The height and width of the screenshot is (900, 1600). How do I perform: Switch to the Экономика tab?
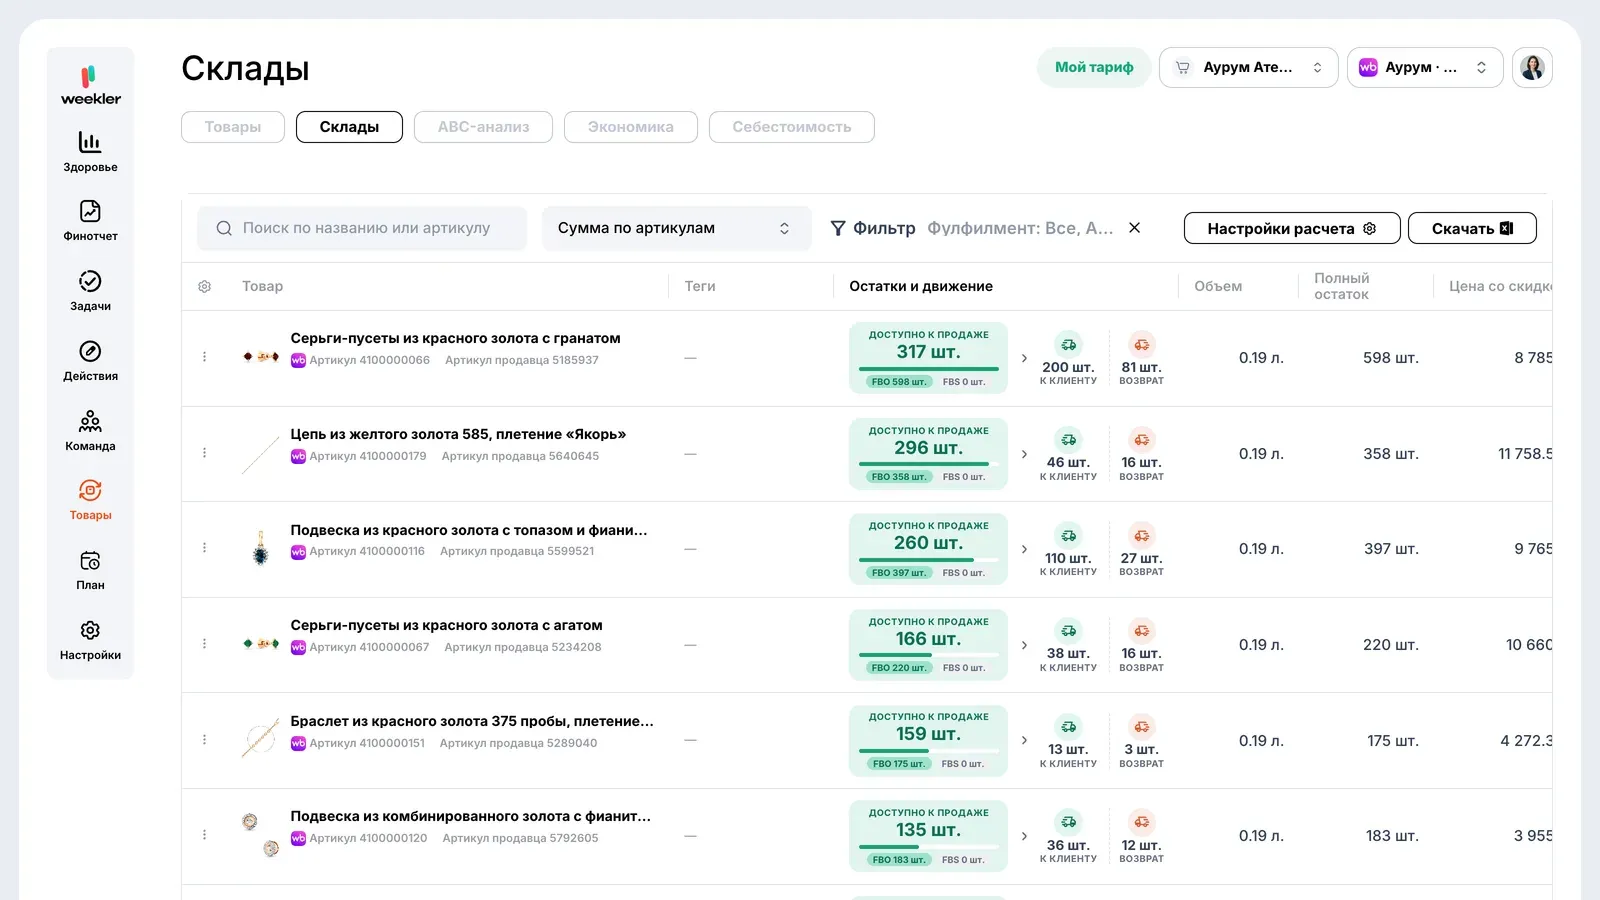(x=630, y=127)
